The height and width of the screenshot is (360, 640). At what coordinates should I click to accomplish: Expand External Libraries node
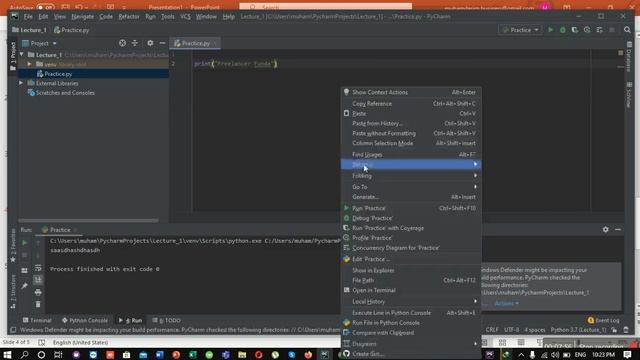click(x=21, y=83)
